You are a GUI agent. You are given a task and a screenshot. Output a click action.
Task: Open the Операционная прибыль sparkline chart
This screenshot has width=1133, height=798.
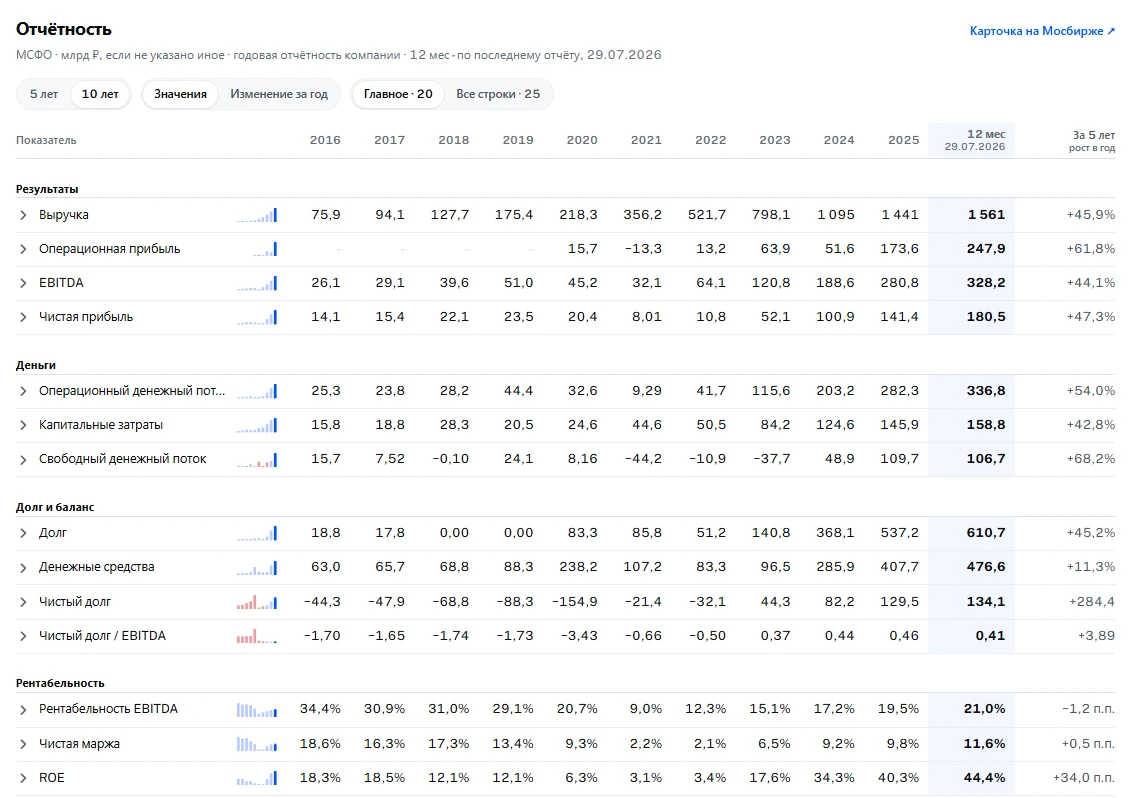coord(264,249)
